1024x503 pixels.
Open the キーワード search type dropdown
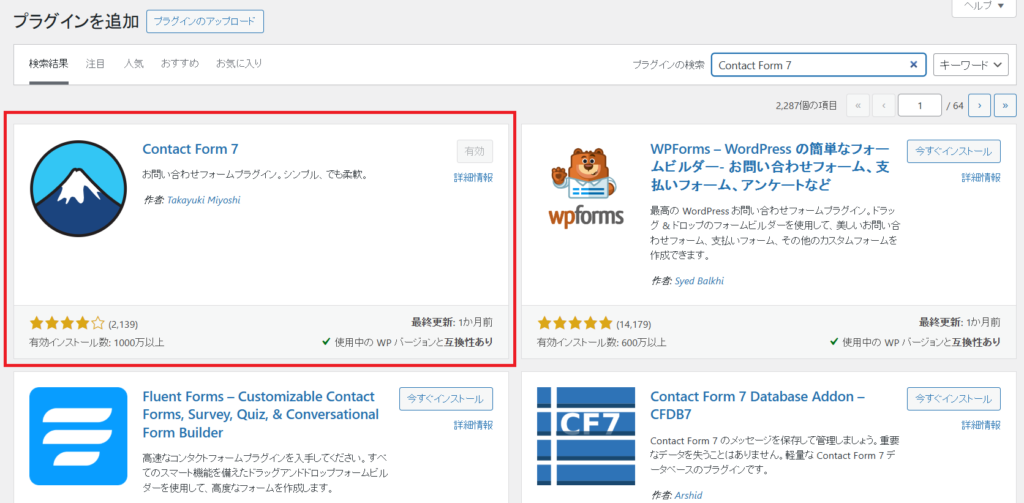coord(970,65)
